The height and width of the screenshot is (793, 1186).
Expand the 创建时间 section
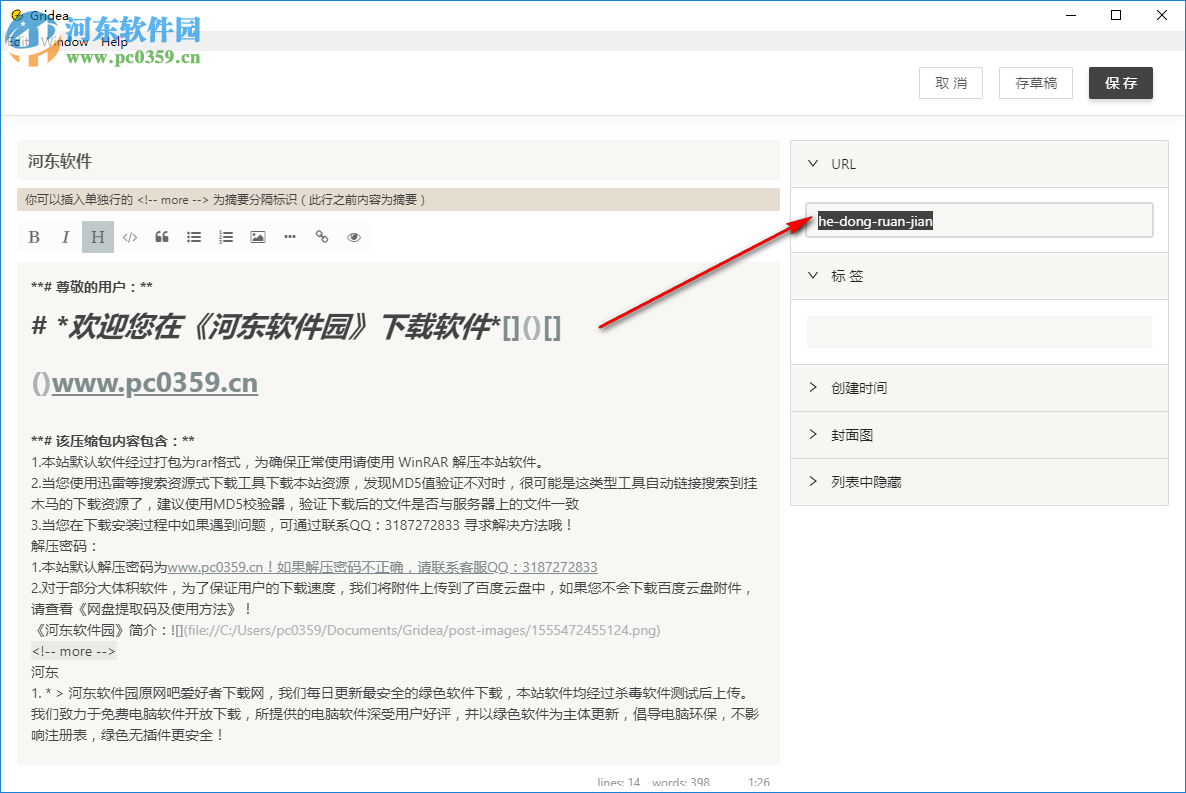(979, 388)
